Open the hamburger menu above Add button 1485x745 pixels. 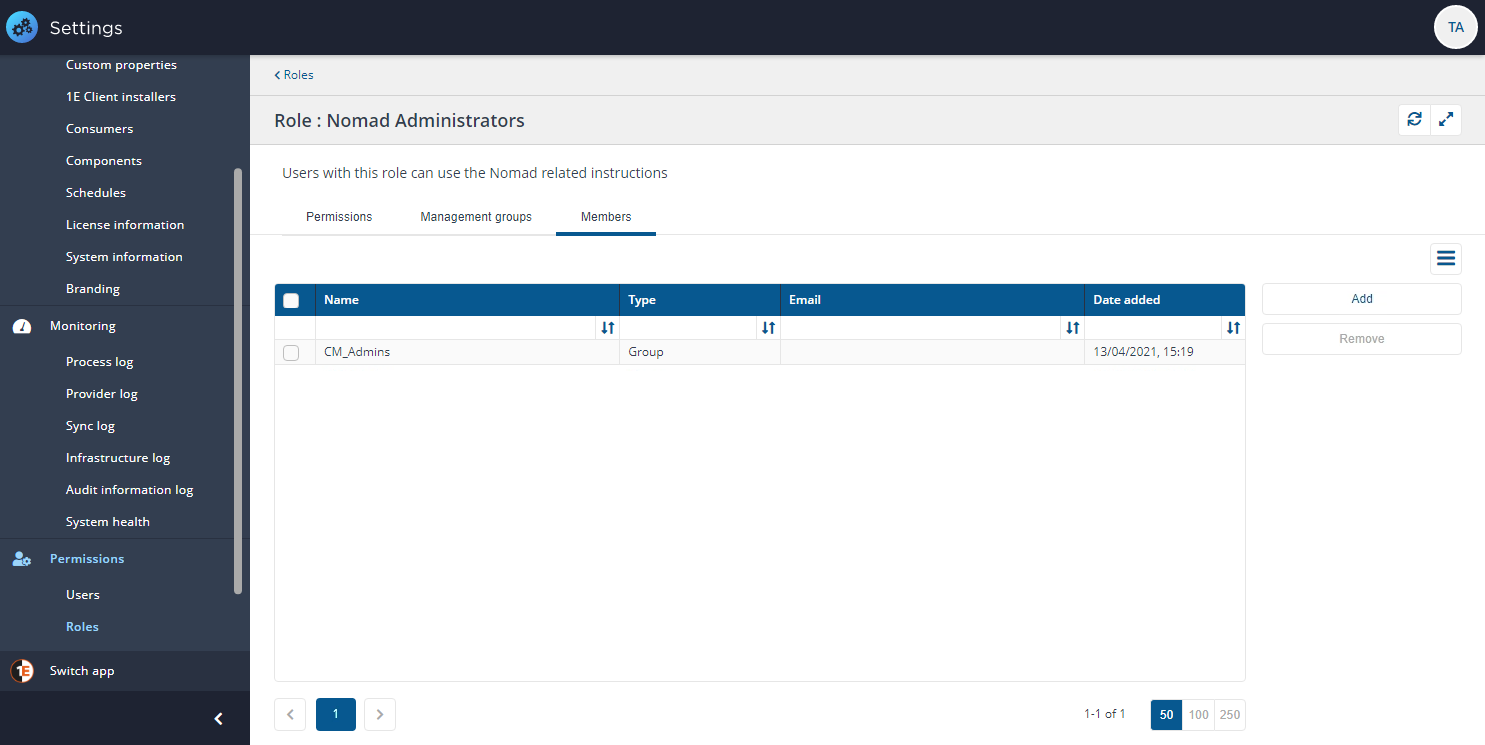point(1446,259)
